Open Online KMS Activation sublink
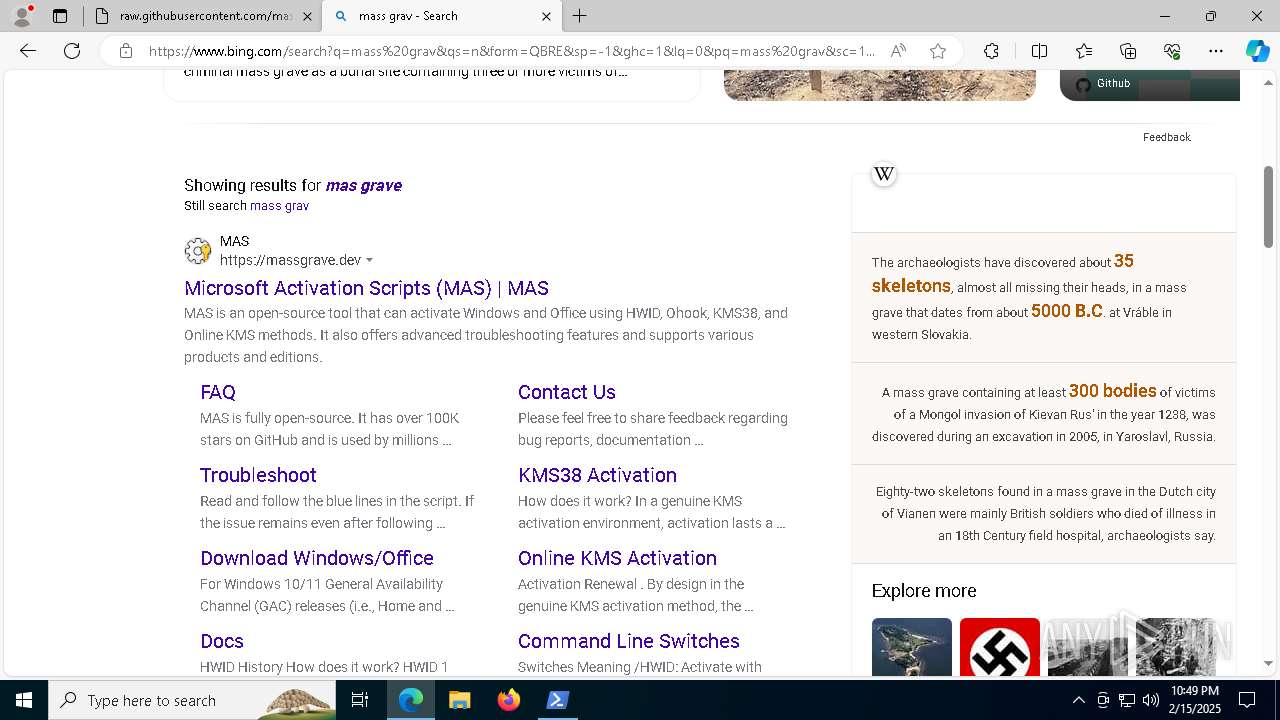 coord(617,558)
